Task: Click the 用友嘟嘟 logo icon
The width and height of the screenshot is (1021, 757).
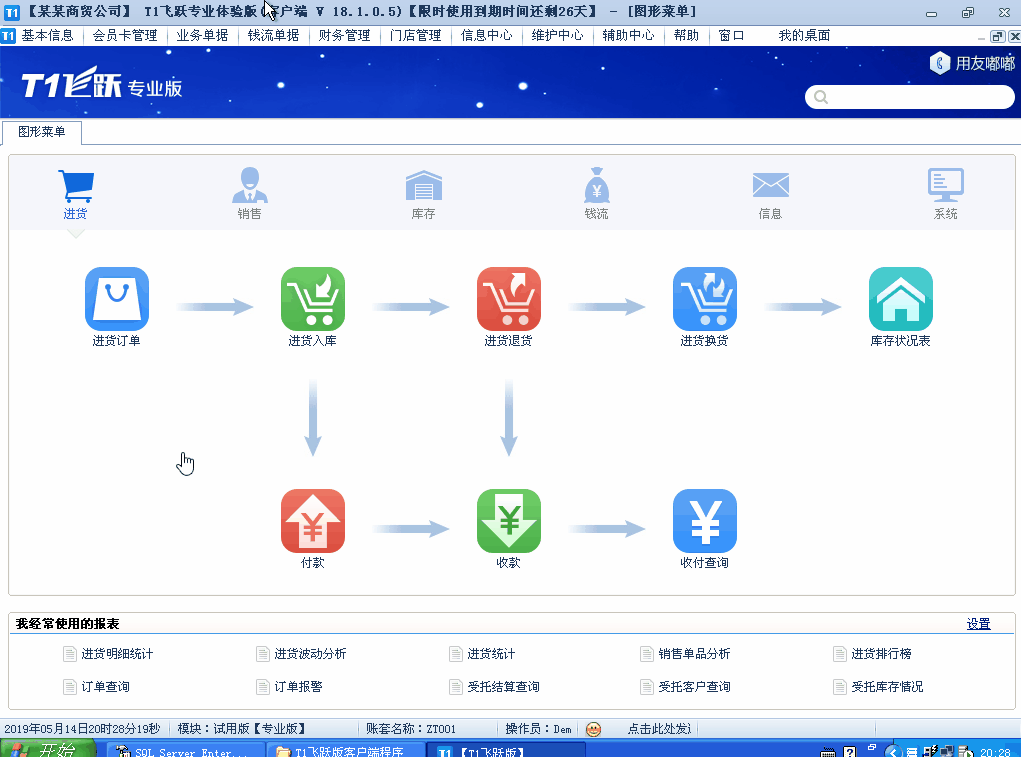Action: pos(940,63)
